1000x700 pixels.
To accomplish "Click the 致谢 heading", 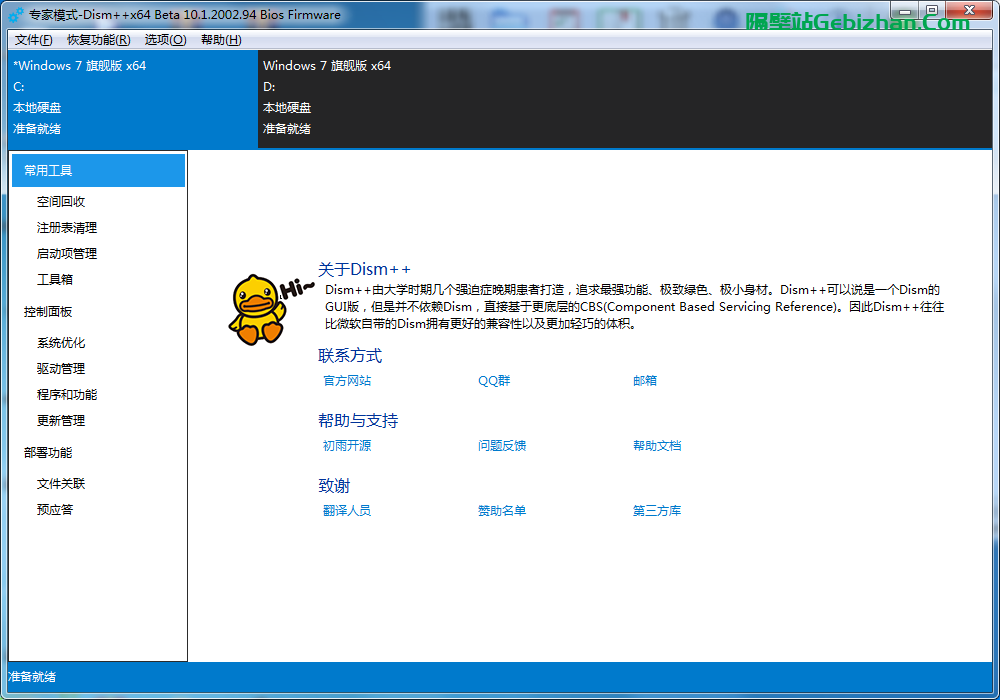I will (334, 486).
